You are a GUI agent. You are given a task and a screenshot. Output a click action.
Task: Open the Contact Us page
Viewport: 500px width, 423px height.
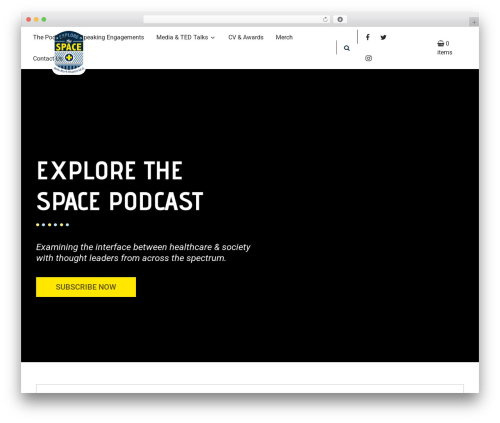[x=48, y=58]
